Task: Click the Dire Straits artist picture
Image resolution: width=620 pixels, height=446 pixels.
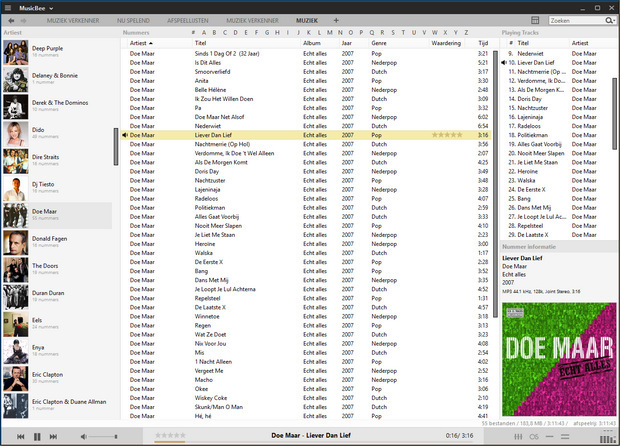Action: click(x=16, y=161)
